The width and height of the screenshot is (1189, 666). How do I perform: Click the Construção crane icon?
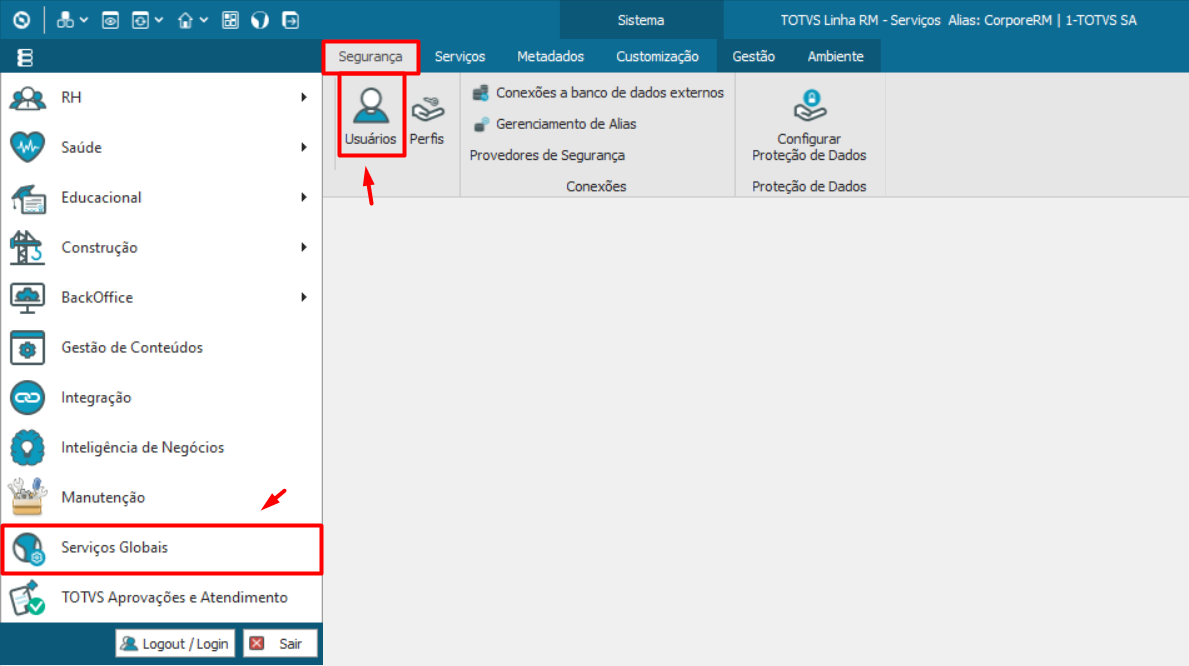[27, 247]
